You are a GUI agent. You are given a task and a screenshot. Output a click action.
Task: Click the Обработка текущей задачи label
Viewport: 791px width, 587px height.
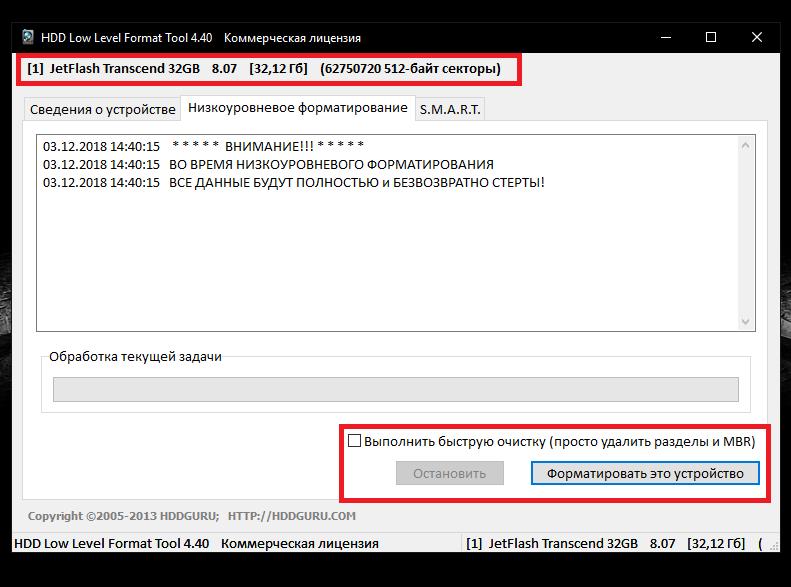pos(135,357)
